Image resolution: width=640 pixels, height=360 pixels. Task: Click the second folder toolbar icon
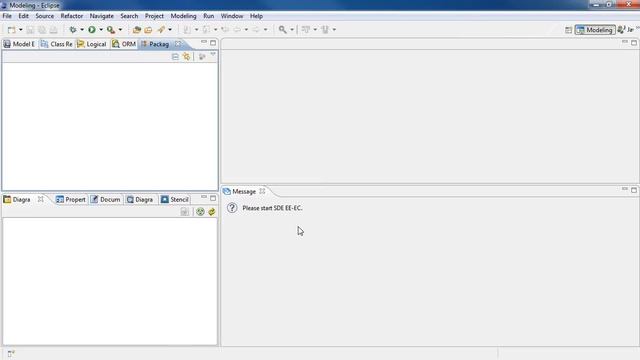point(148,30)
